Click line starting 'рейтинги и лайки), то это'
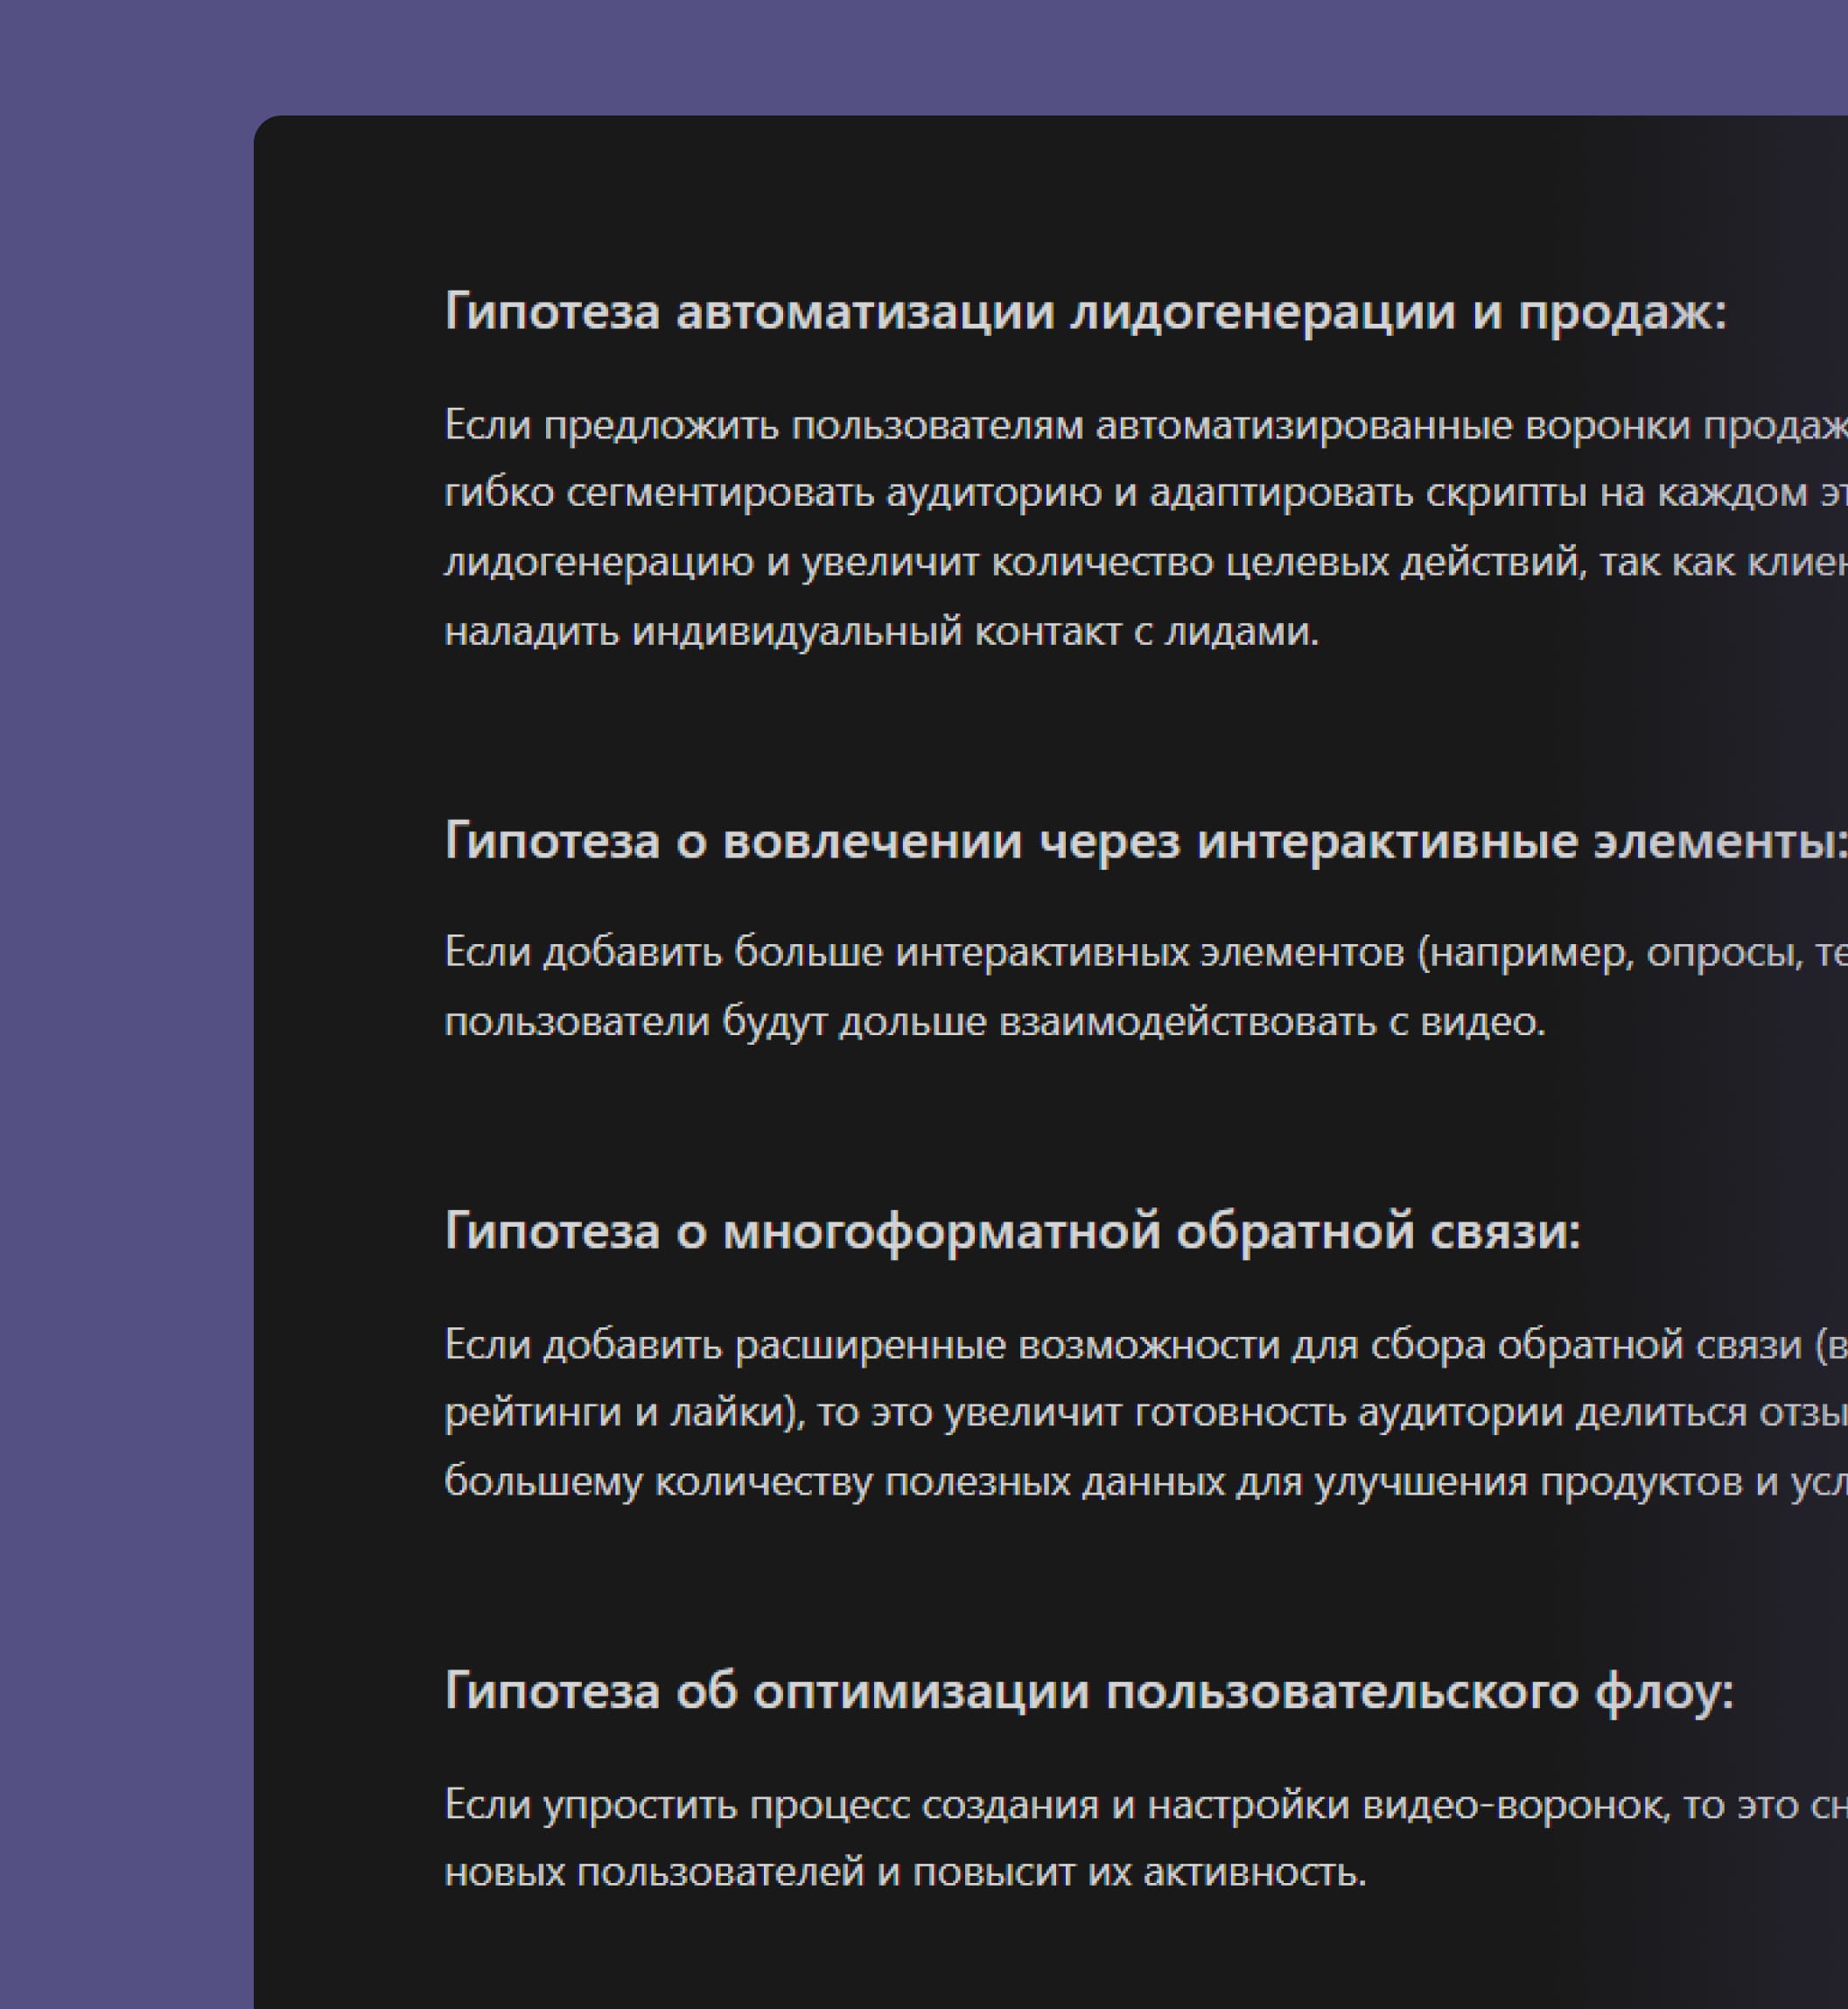The image size is (1848, 2009). pyautogui.click(x=1145, y=1412)
